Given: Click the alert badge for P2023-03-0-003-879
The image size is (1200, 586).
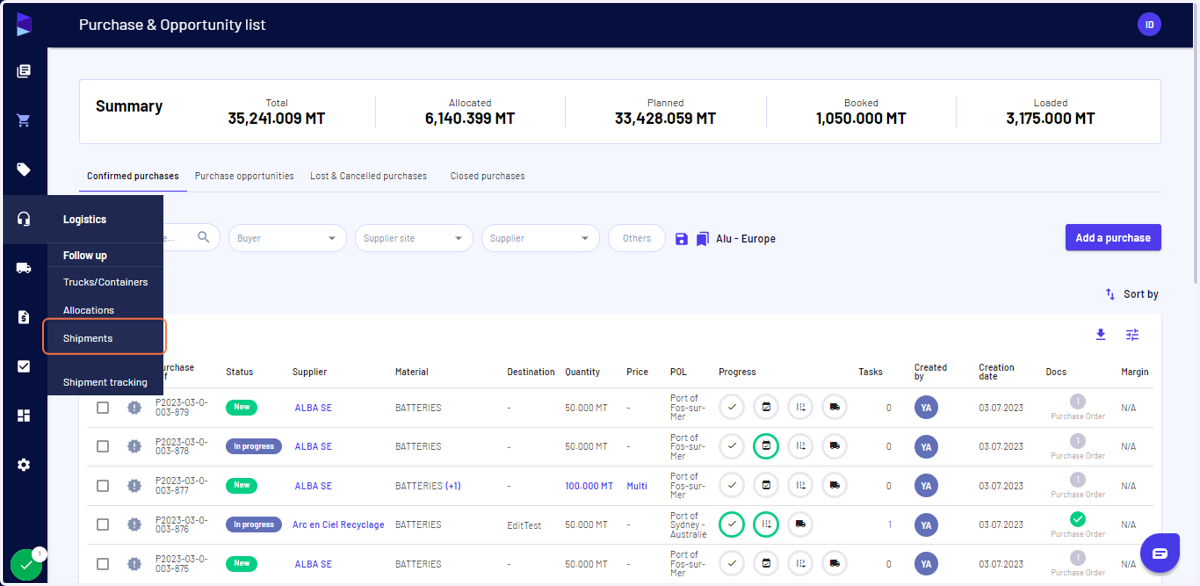Looking at the screenshot, I should (x=135, y=407).
